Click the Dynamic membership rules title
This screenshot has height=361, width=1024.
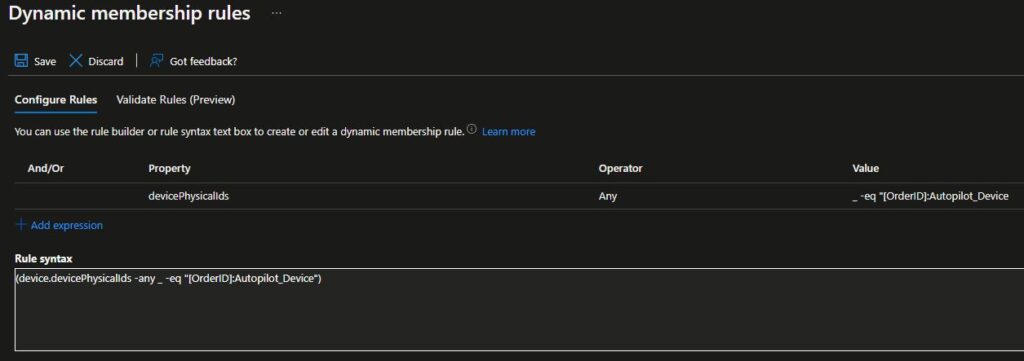129,14
